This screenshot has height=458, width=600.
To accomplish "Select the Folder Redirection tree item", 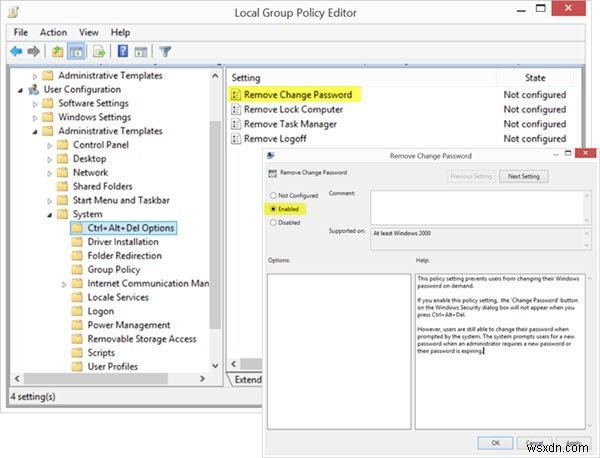I will pyautogui.click(x=125, y=256).
